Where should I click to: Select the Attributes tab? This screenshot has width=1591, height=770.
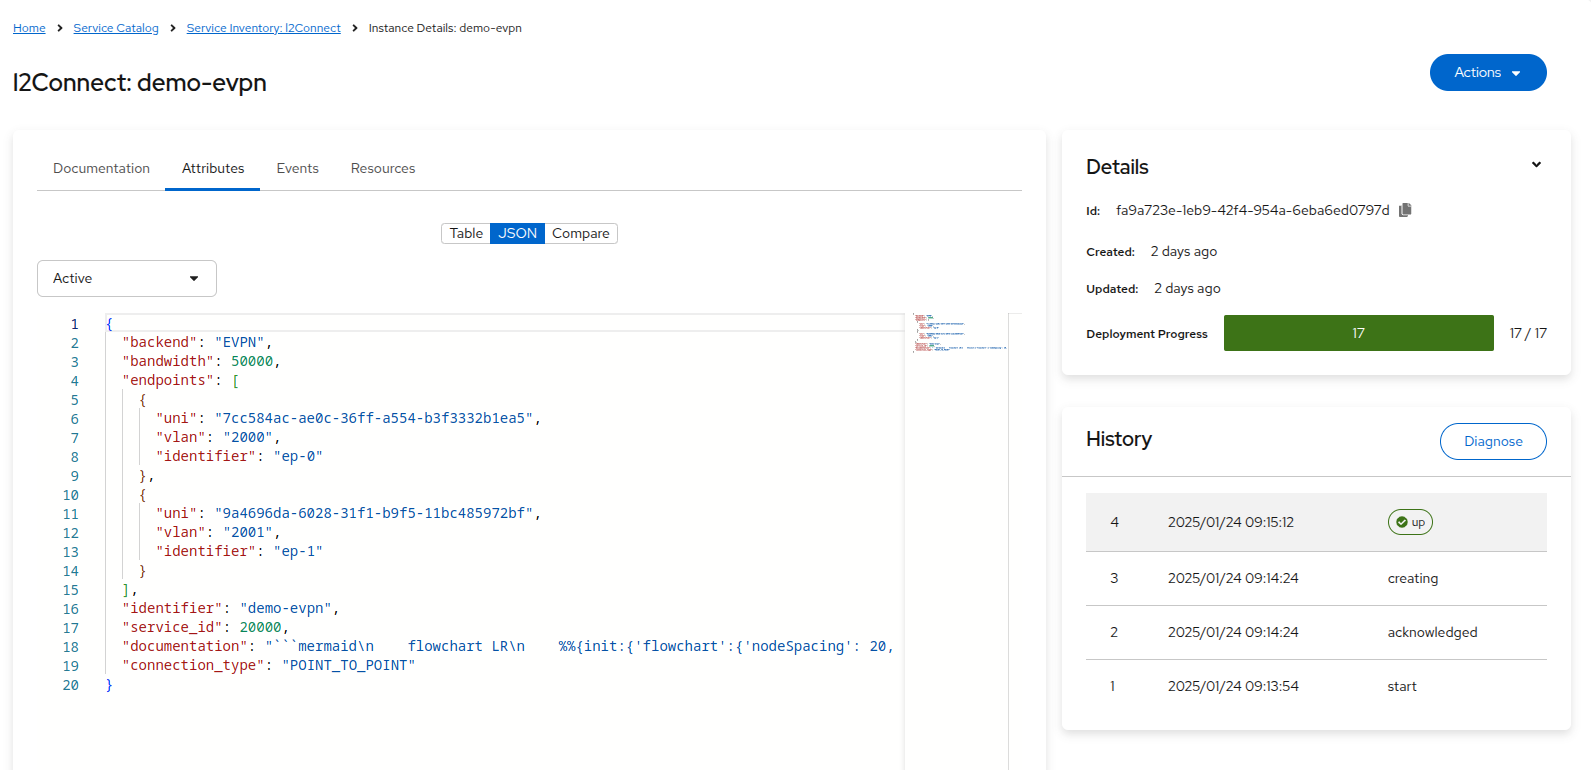[x=213, y=168]
